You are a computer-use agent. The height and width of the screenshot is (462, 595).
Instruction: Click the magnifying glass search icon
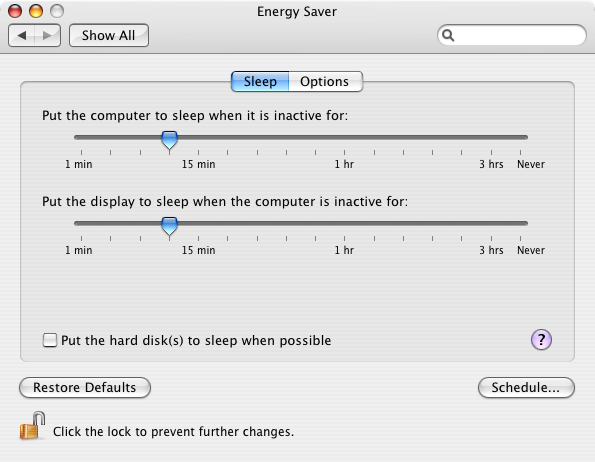point(448,35)
